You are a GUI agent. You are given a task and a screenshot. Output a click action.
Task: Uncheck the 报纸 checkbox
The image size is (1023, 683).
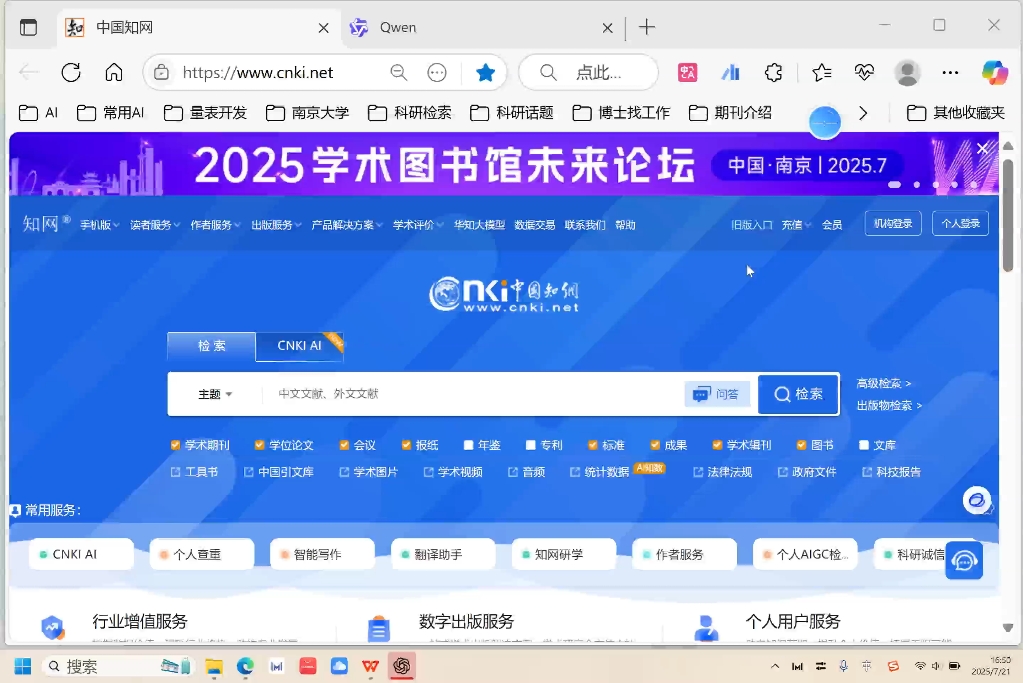406,445
